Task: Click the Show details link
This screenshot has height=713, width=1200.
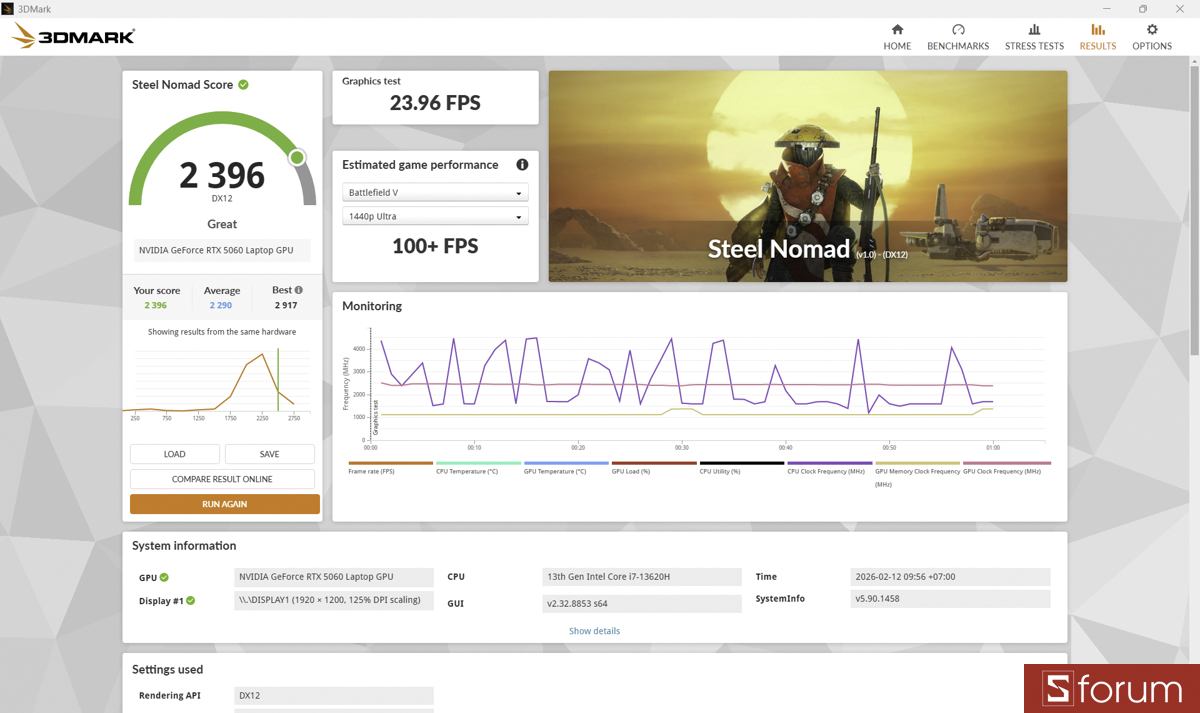Action: pos(594,631)
